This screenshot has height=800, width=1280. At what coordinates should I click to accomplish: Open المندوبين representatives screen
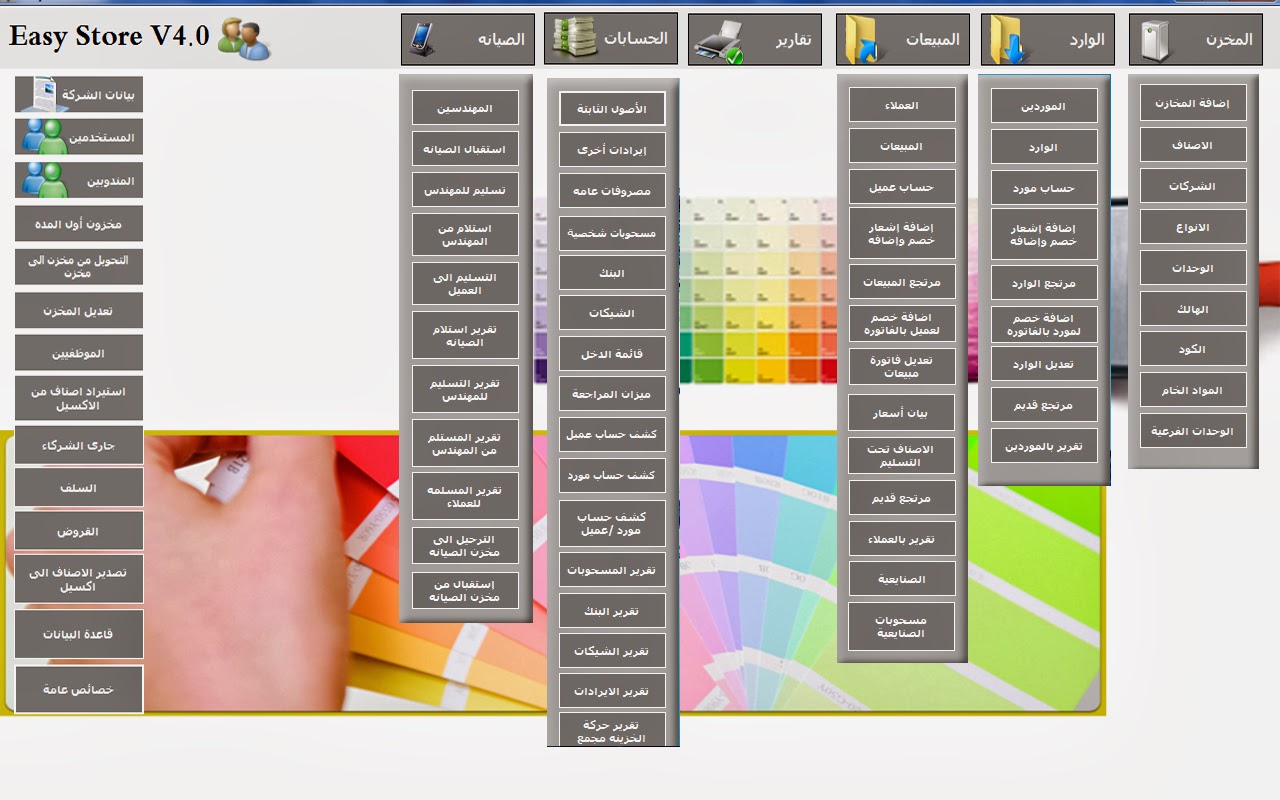[79, 180]
